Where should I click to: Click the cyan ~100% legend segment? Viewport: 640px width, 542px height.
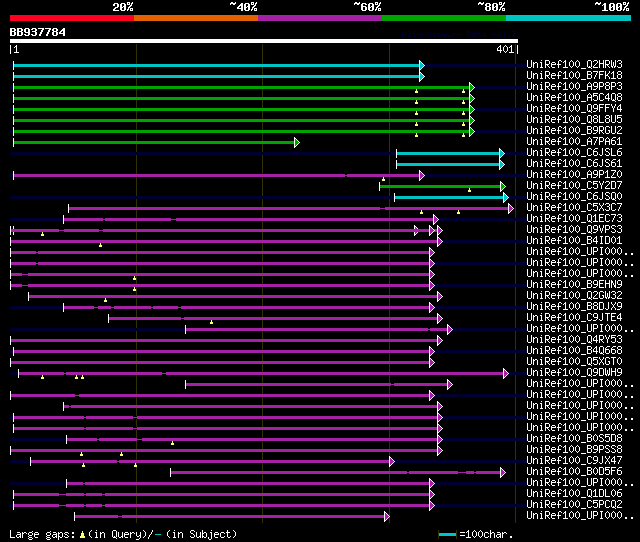(568, 18)
